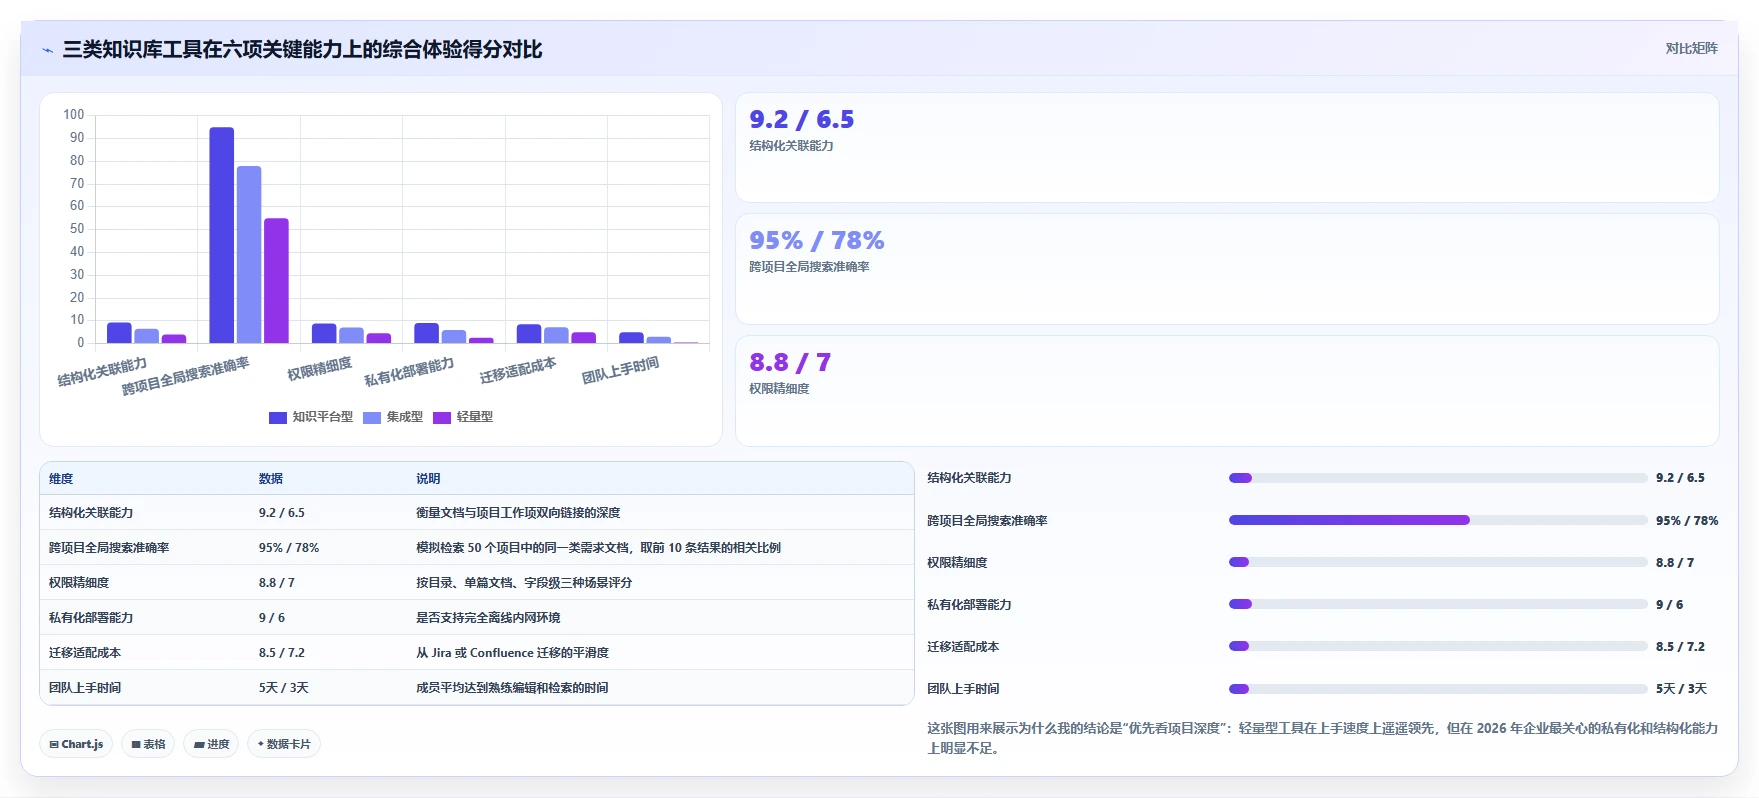The height and width of the screenshot is (798, 1759).
Task: Click the 维度 column header
Action: [61, 479]
